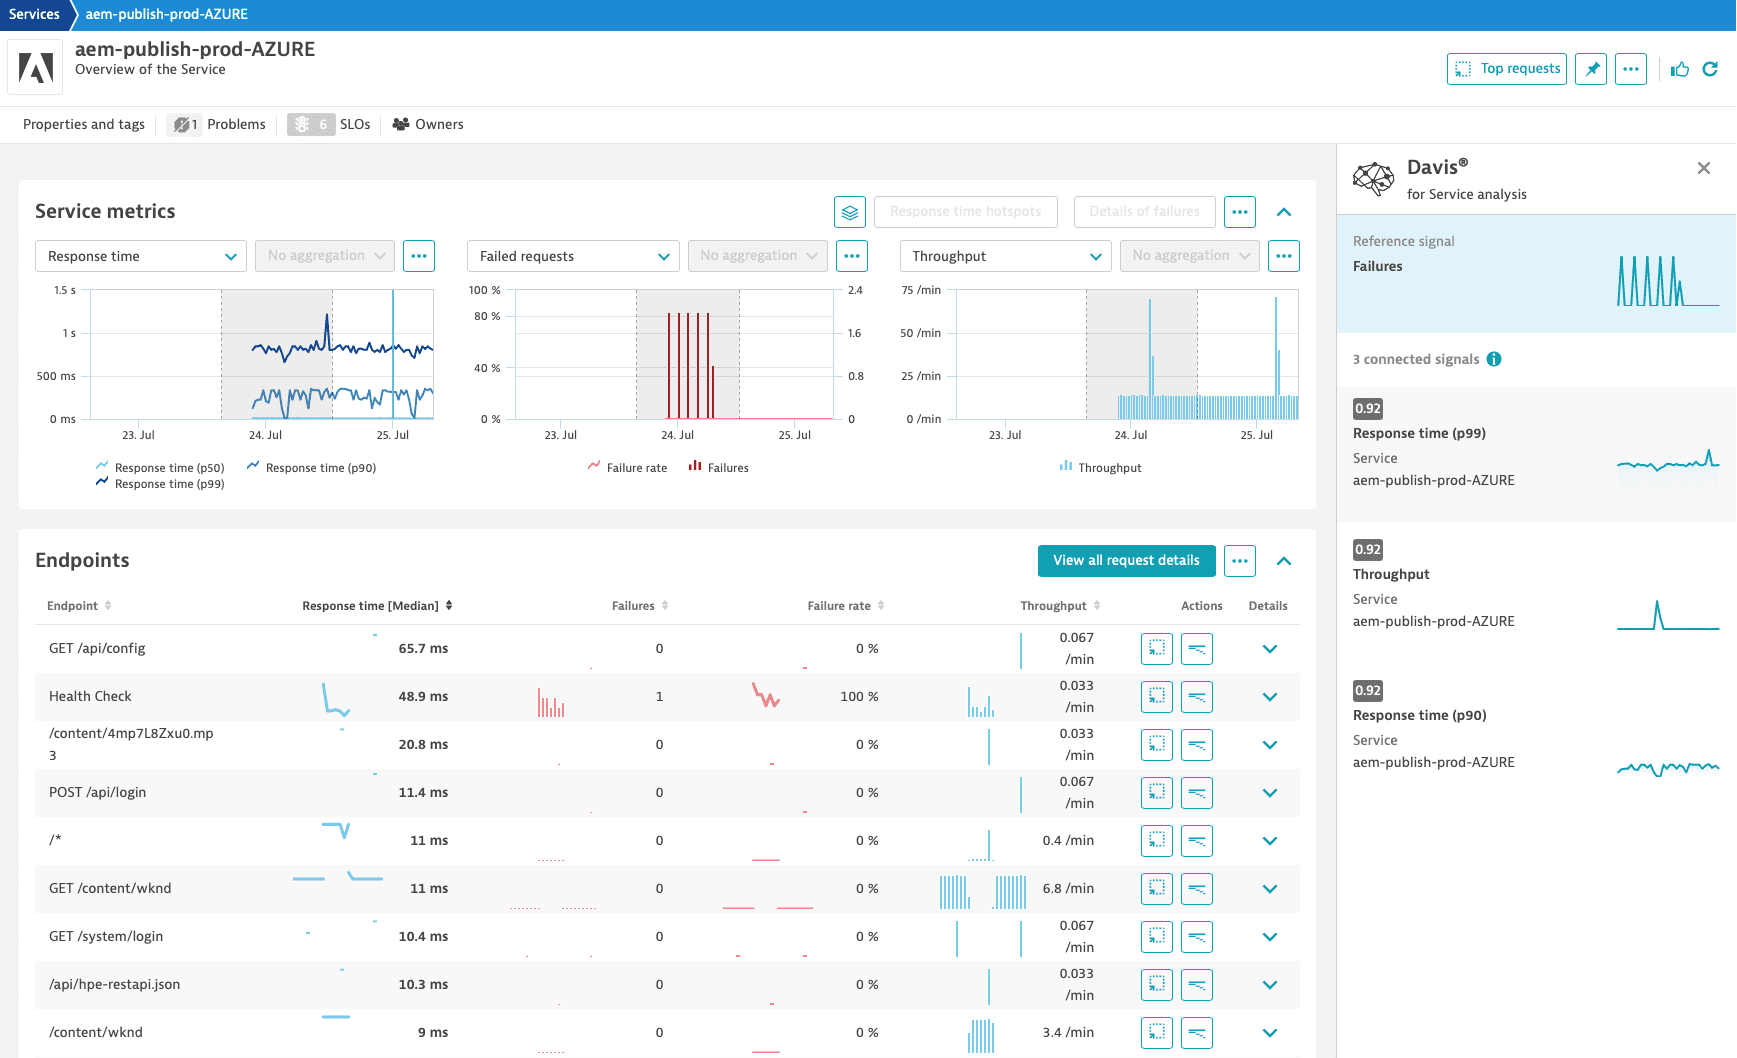Open the Failed requests metric dropdown
Viewport: 1737px width, 1058px height.
[x=573, y=256]
